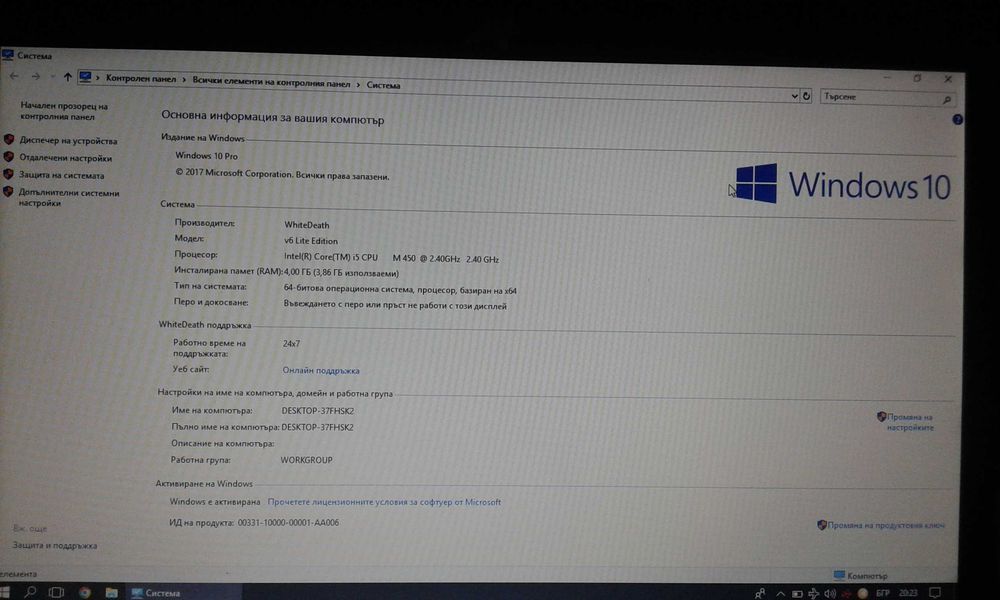Click shield icon beside 'Отдалечени настройки'
This screenshot has height=600, width=1000.
click(x=8, y=156)
